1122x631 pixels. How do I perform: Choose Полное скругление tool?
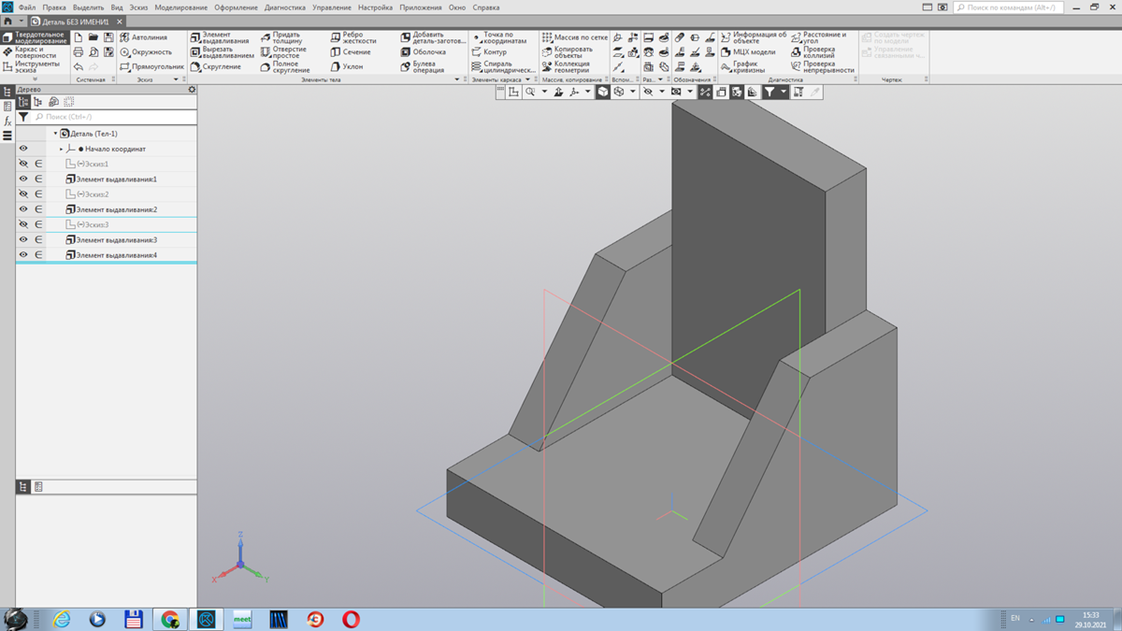285,67
